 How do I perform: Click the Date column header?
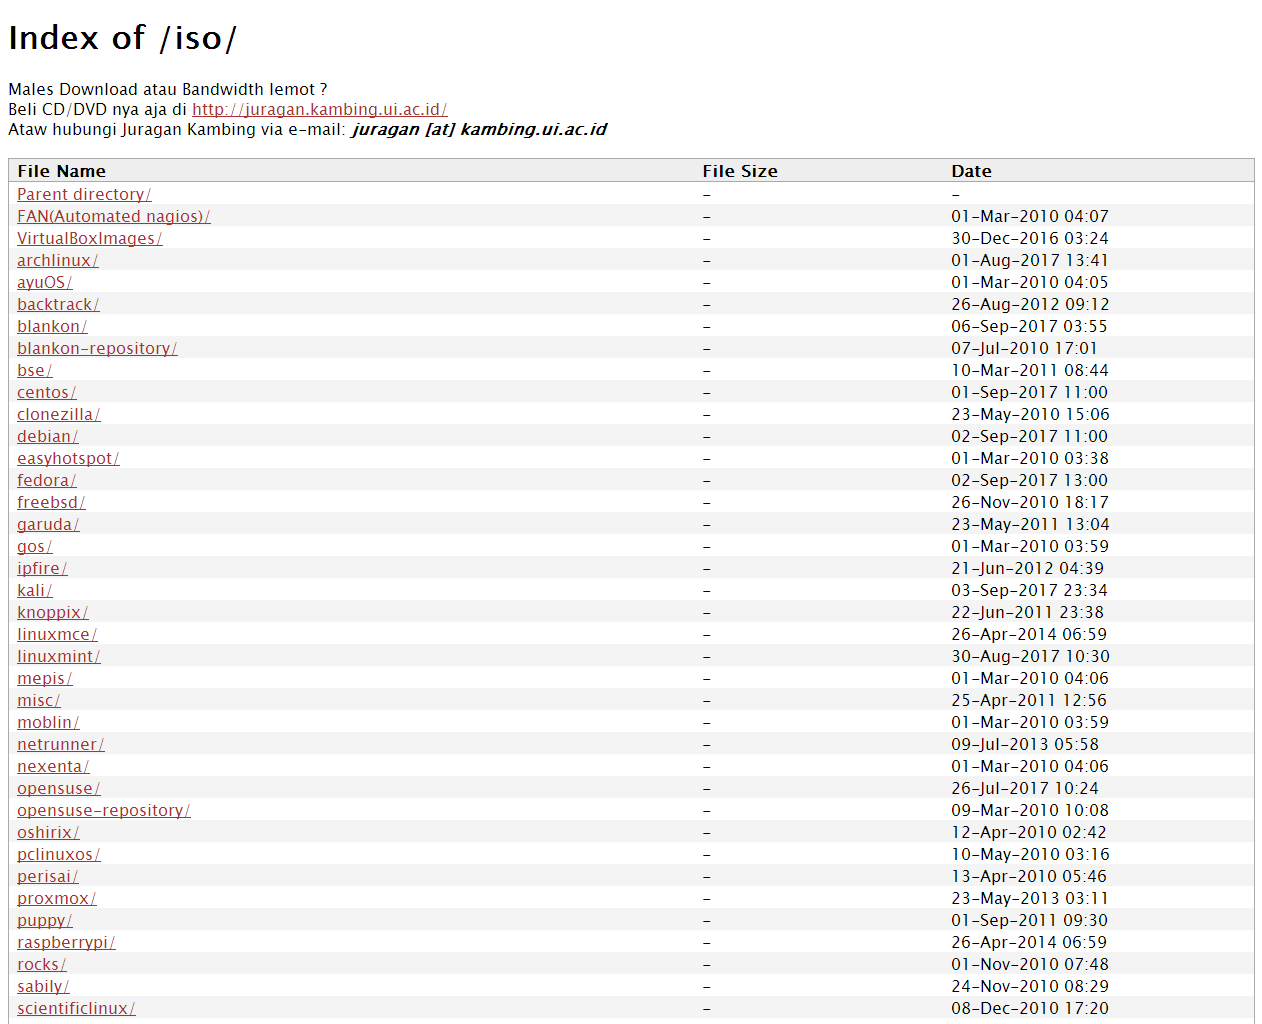(x=971, y=171)
